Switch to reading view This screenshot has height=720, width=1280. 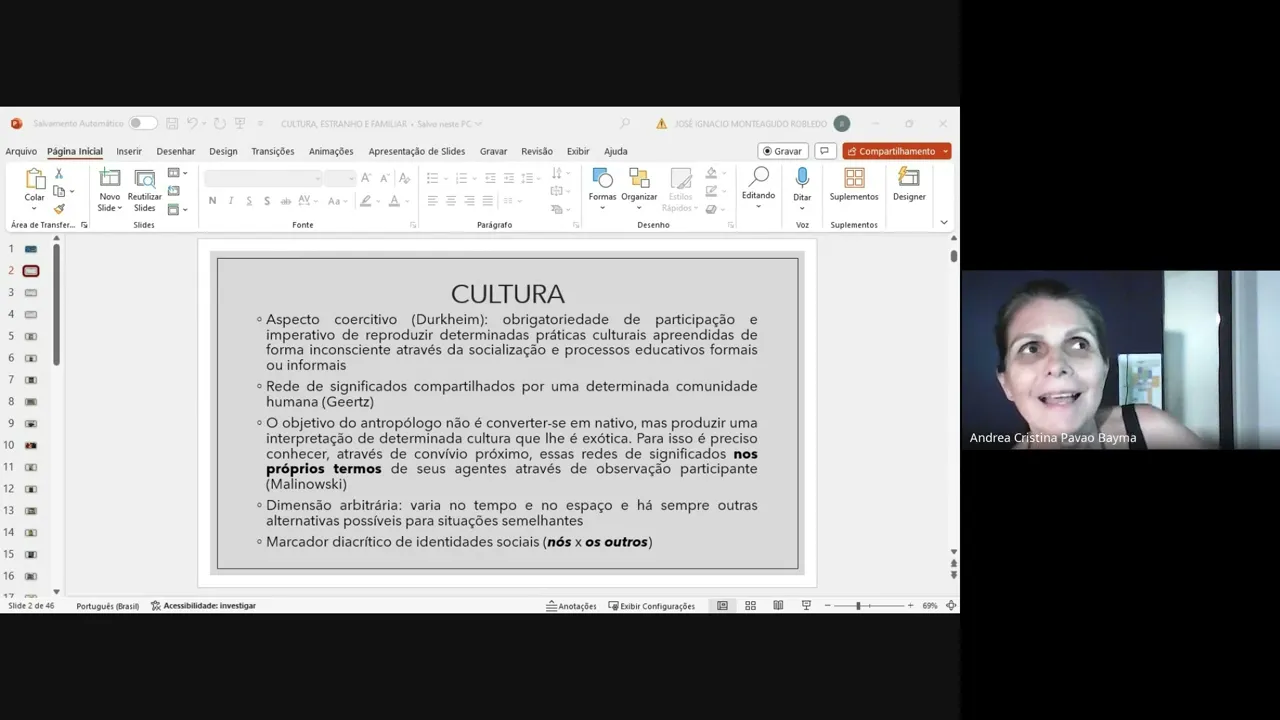coord(778,606)
